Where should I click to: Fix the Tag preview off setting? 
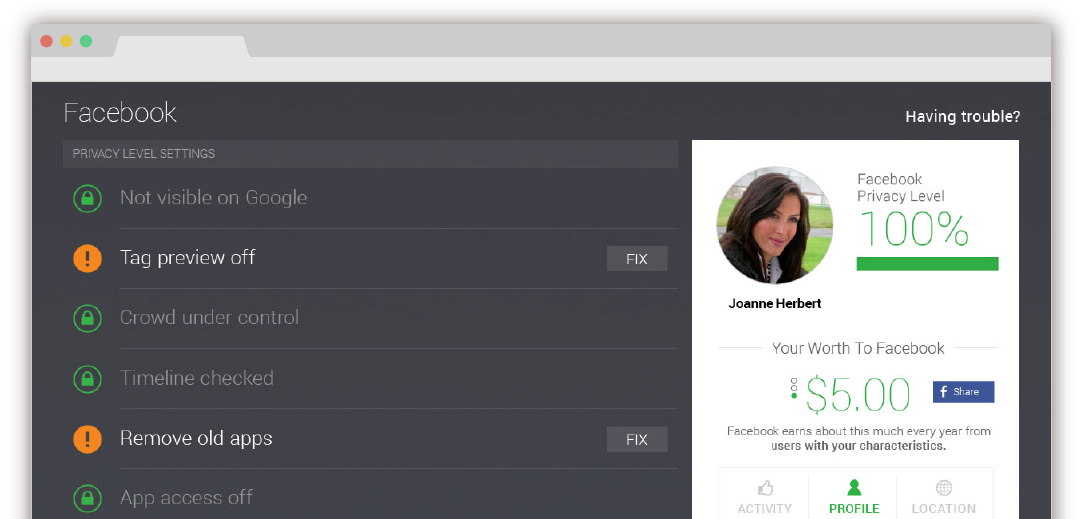pyautogui.click(x=637, y=258)
